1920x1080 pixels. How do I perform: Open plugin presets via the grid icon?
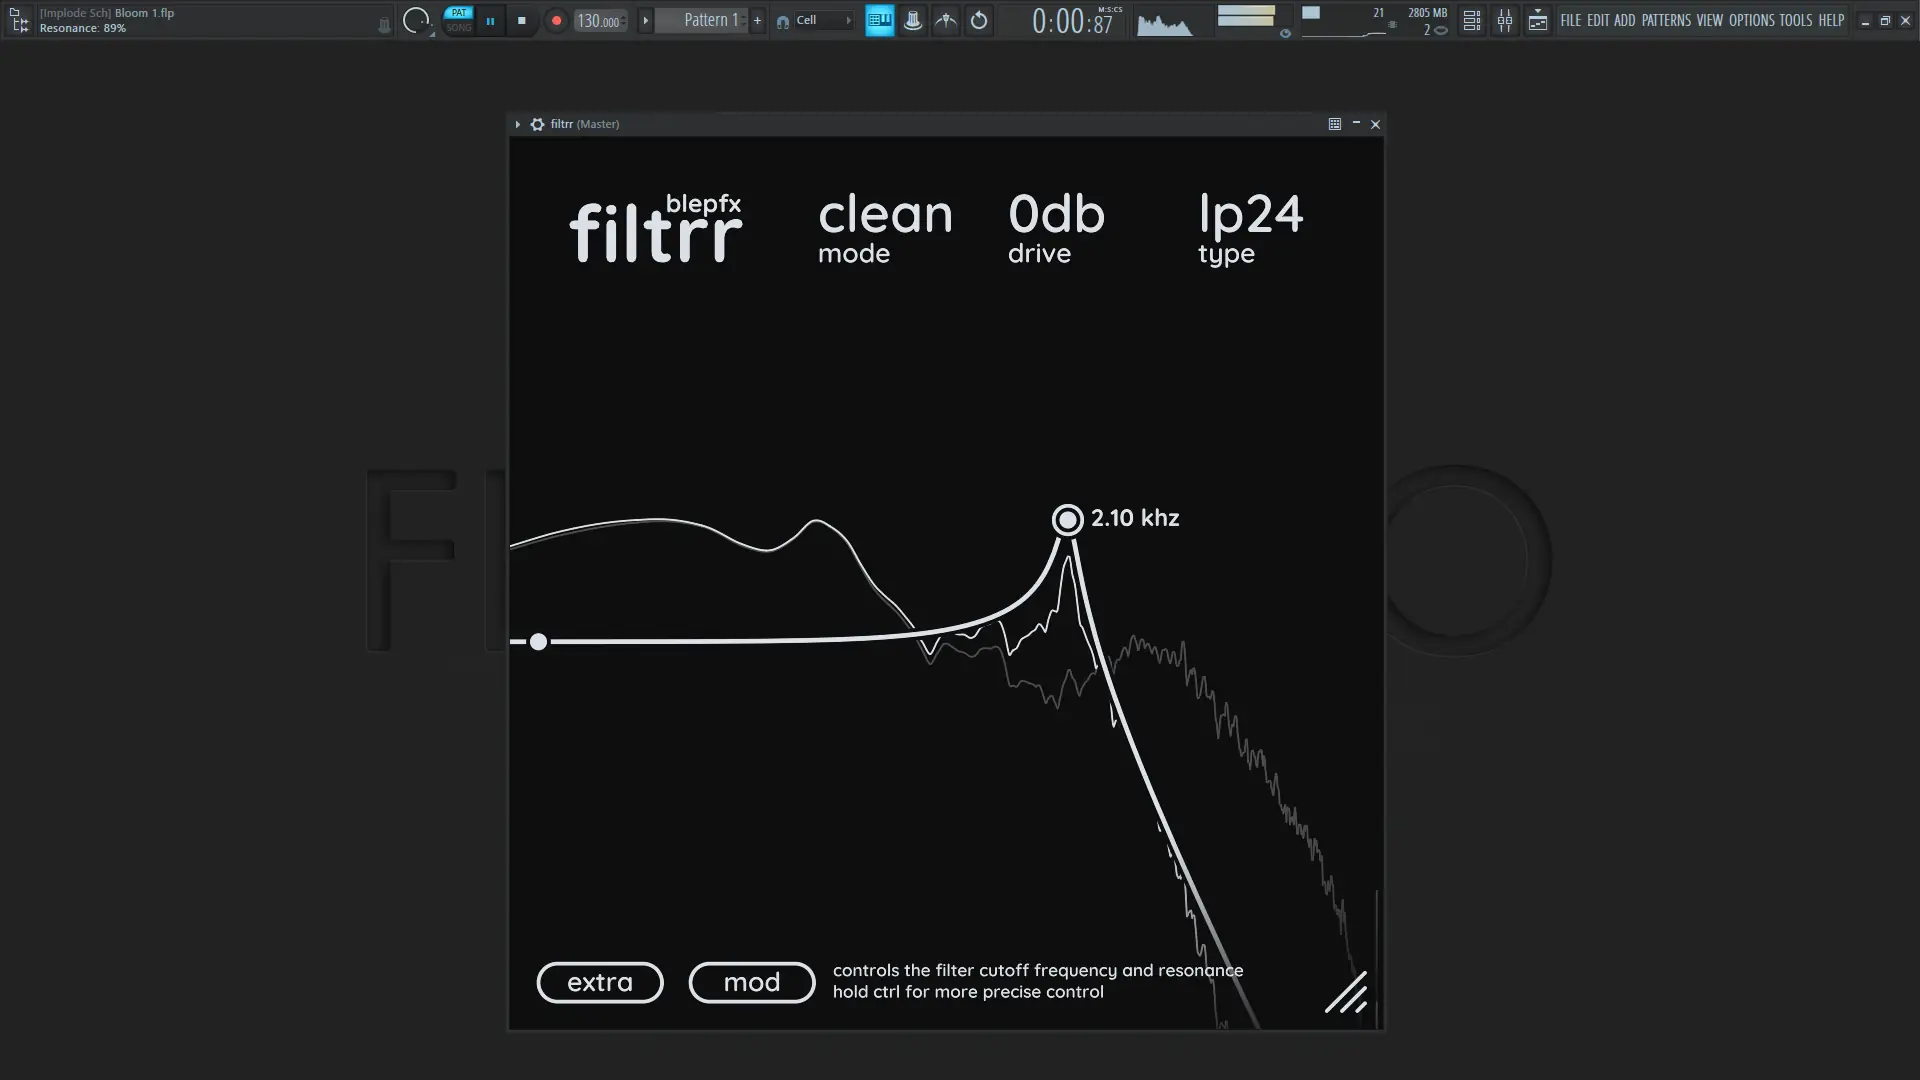1335,124
